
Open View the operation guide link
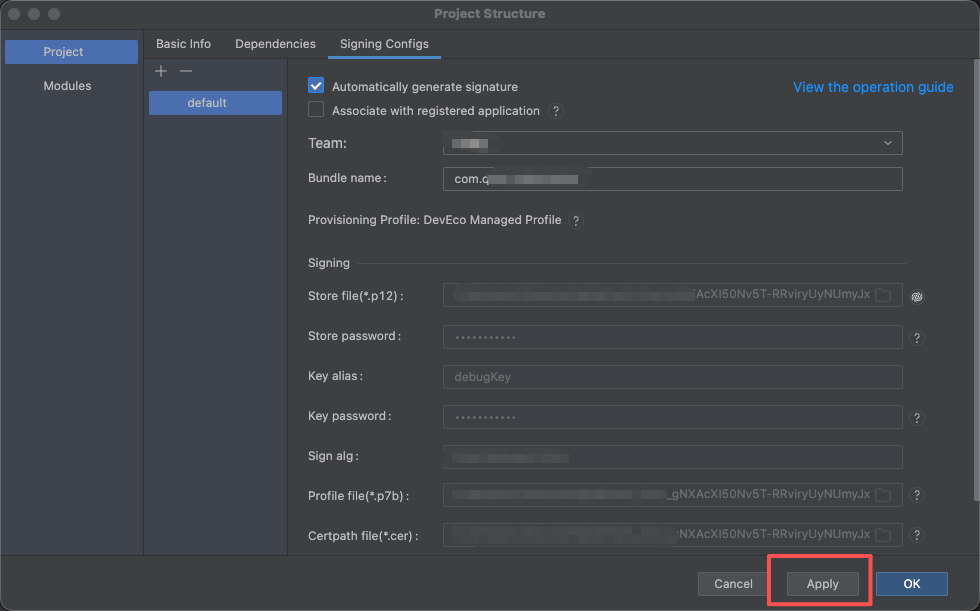point(873,87)
